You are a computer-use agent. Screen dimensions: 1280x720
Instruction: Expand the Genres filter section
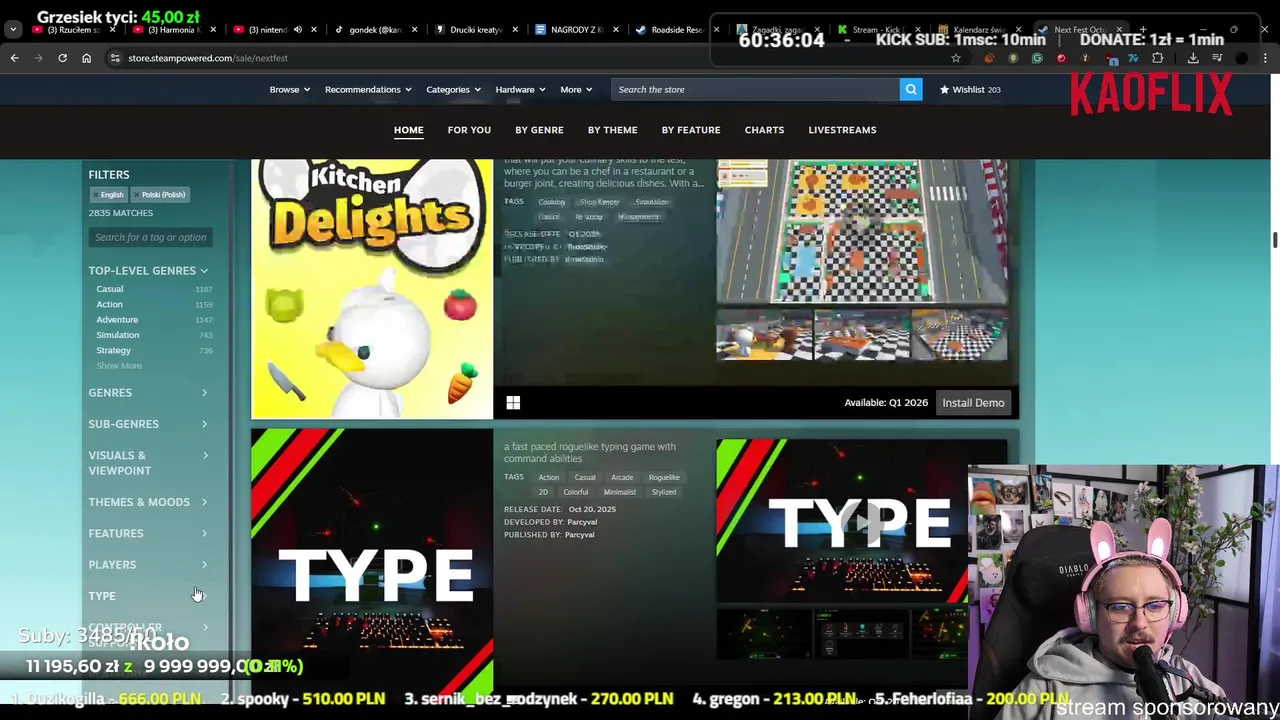(148, 392)
